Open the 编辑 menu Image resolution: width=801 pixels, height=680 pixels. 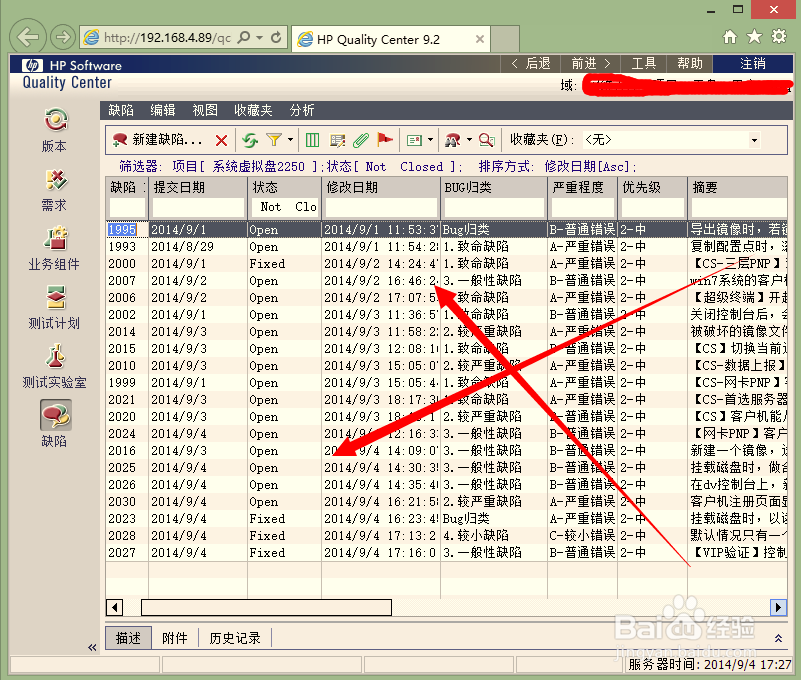(x=163, y=110)
